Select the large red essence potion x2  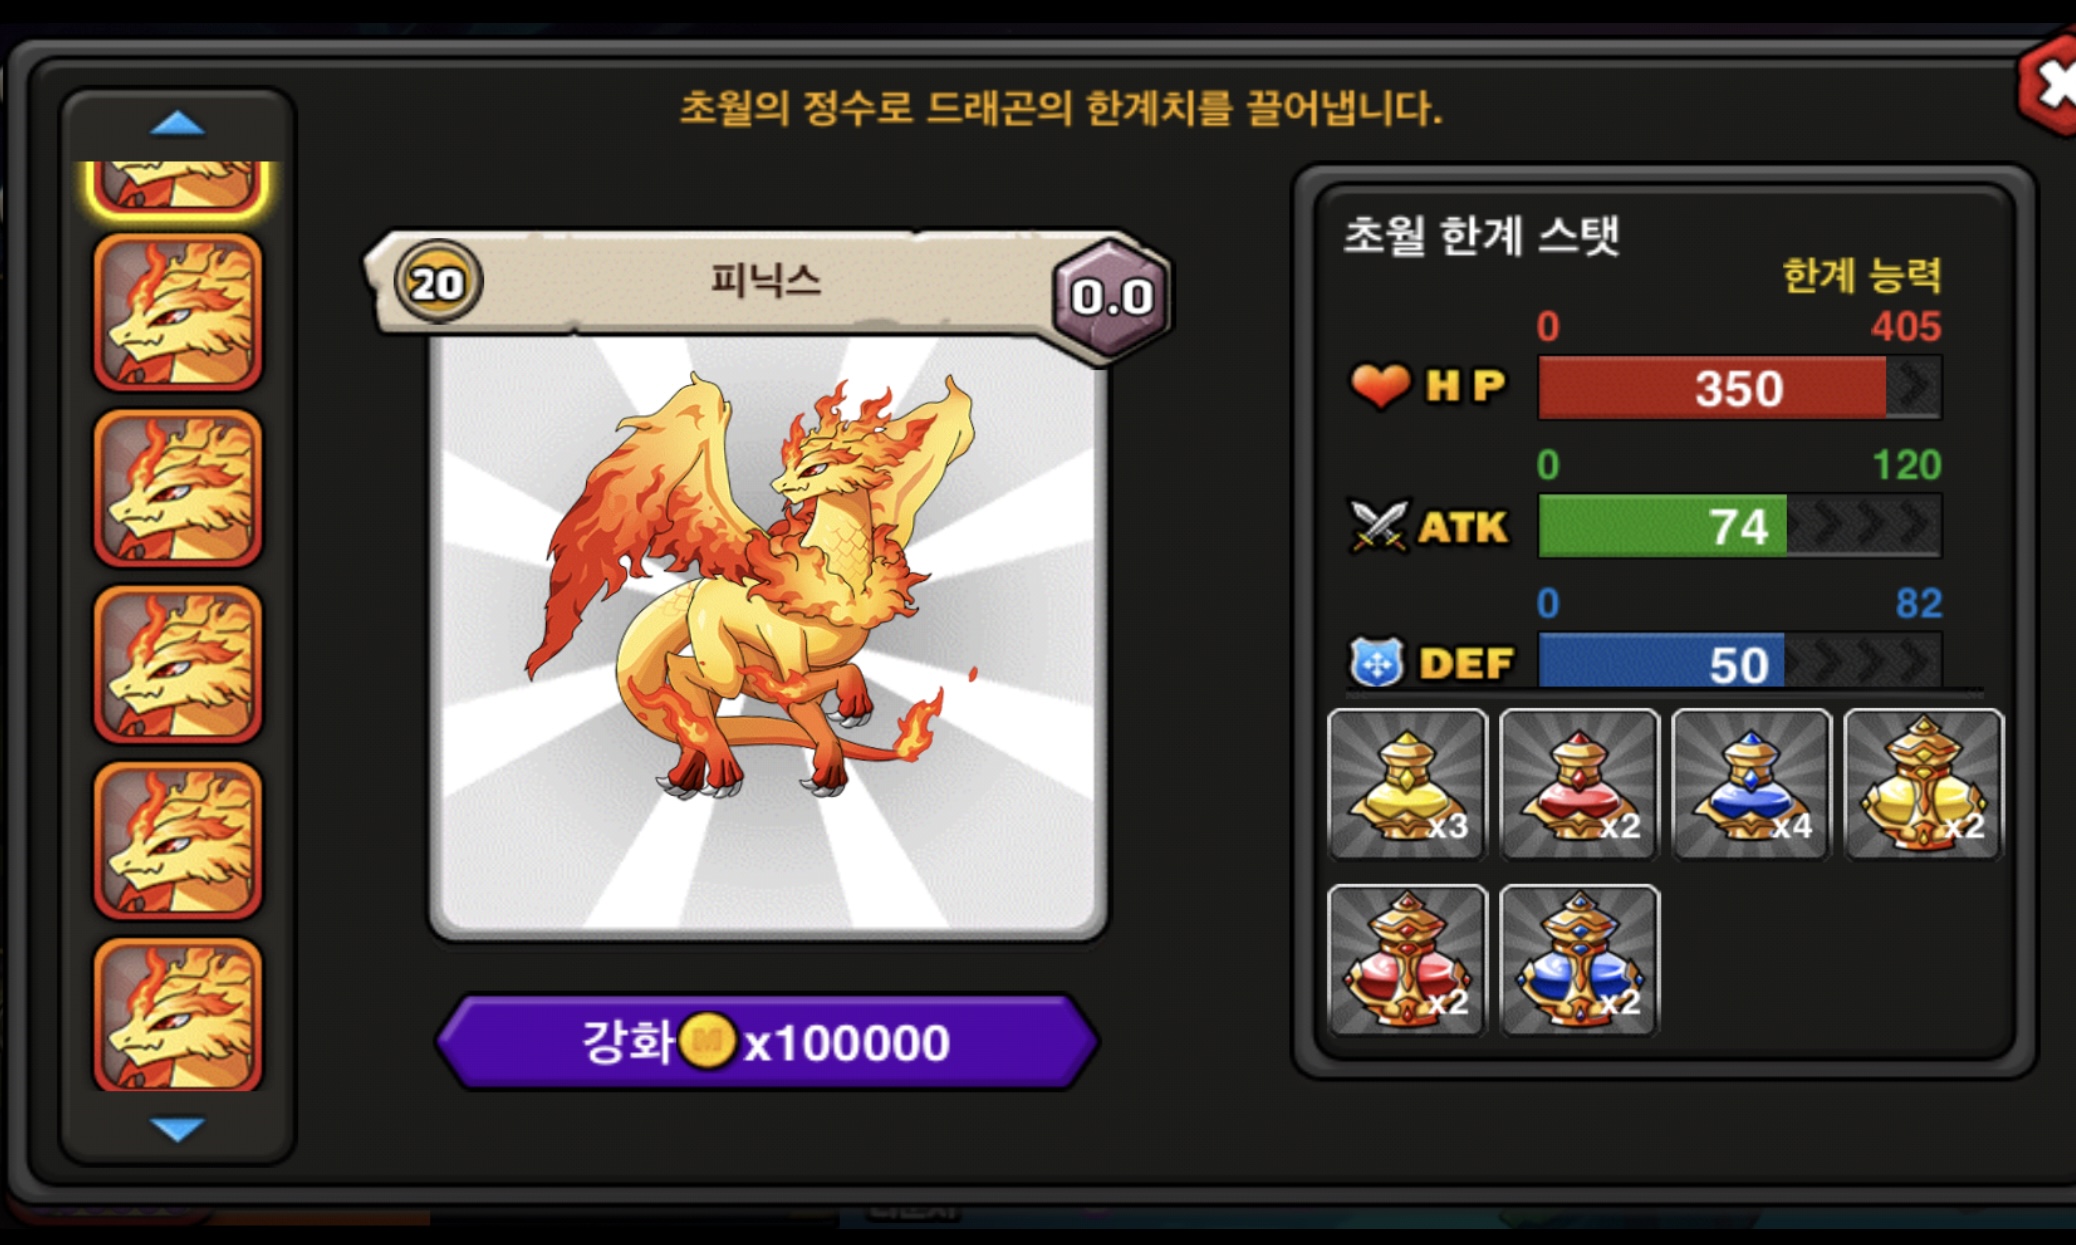pyautogui.click(x=1407, y=960)
